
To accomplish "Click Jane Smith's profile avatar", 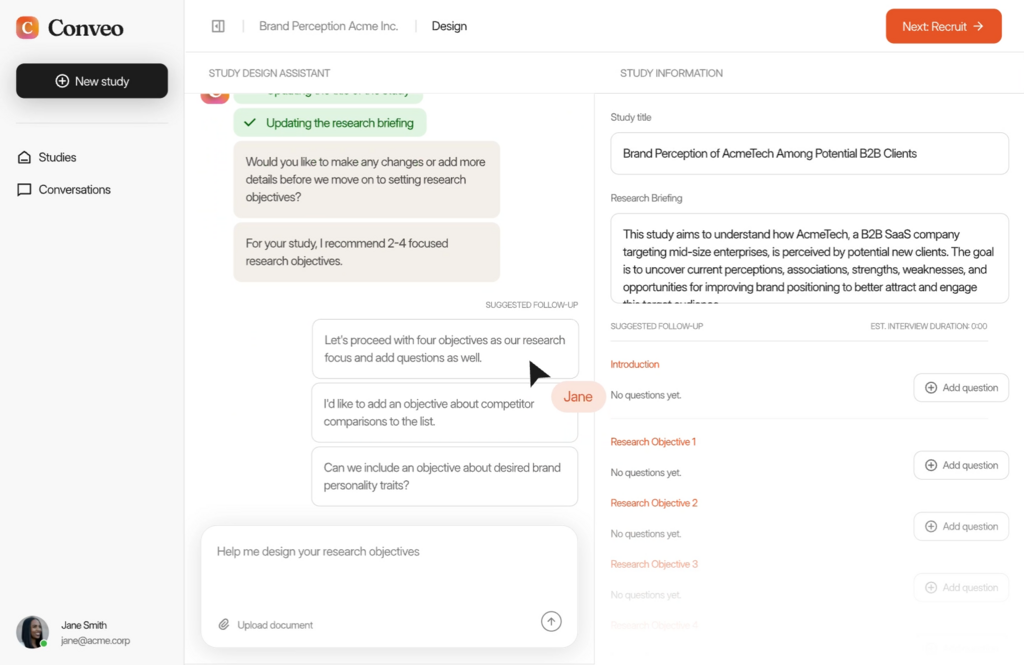I will [x=32, y=632].
